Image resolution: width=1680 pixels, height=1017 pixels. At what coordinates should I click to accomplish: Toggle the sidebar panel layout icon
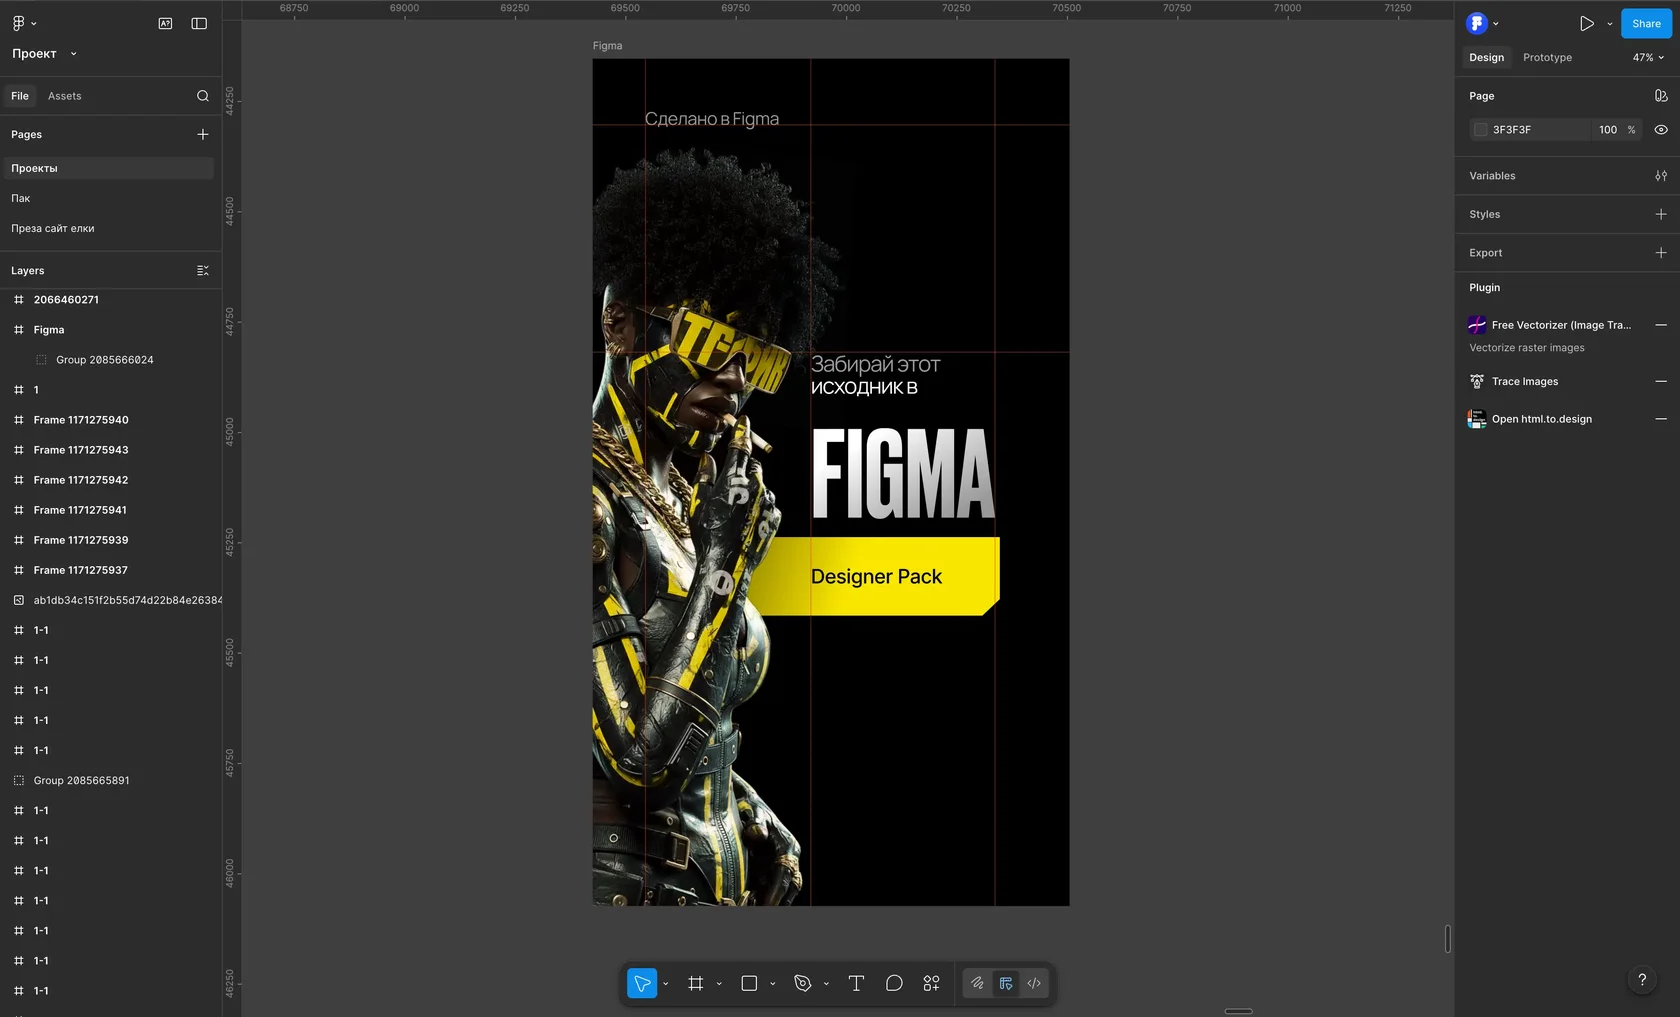click(199, 24)
